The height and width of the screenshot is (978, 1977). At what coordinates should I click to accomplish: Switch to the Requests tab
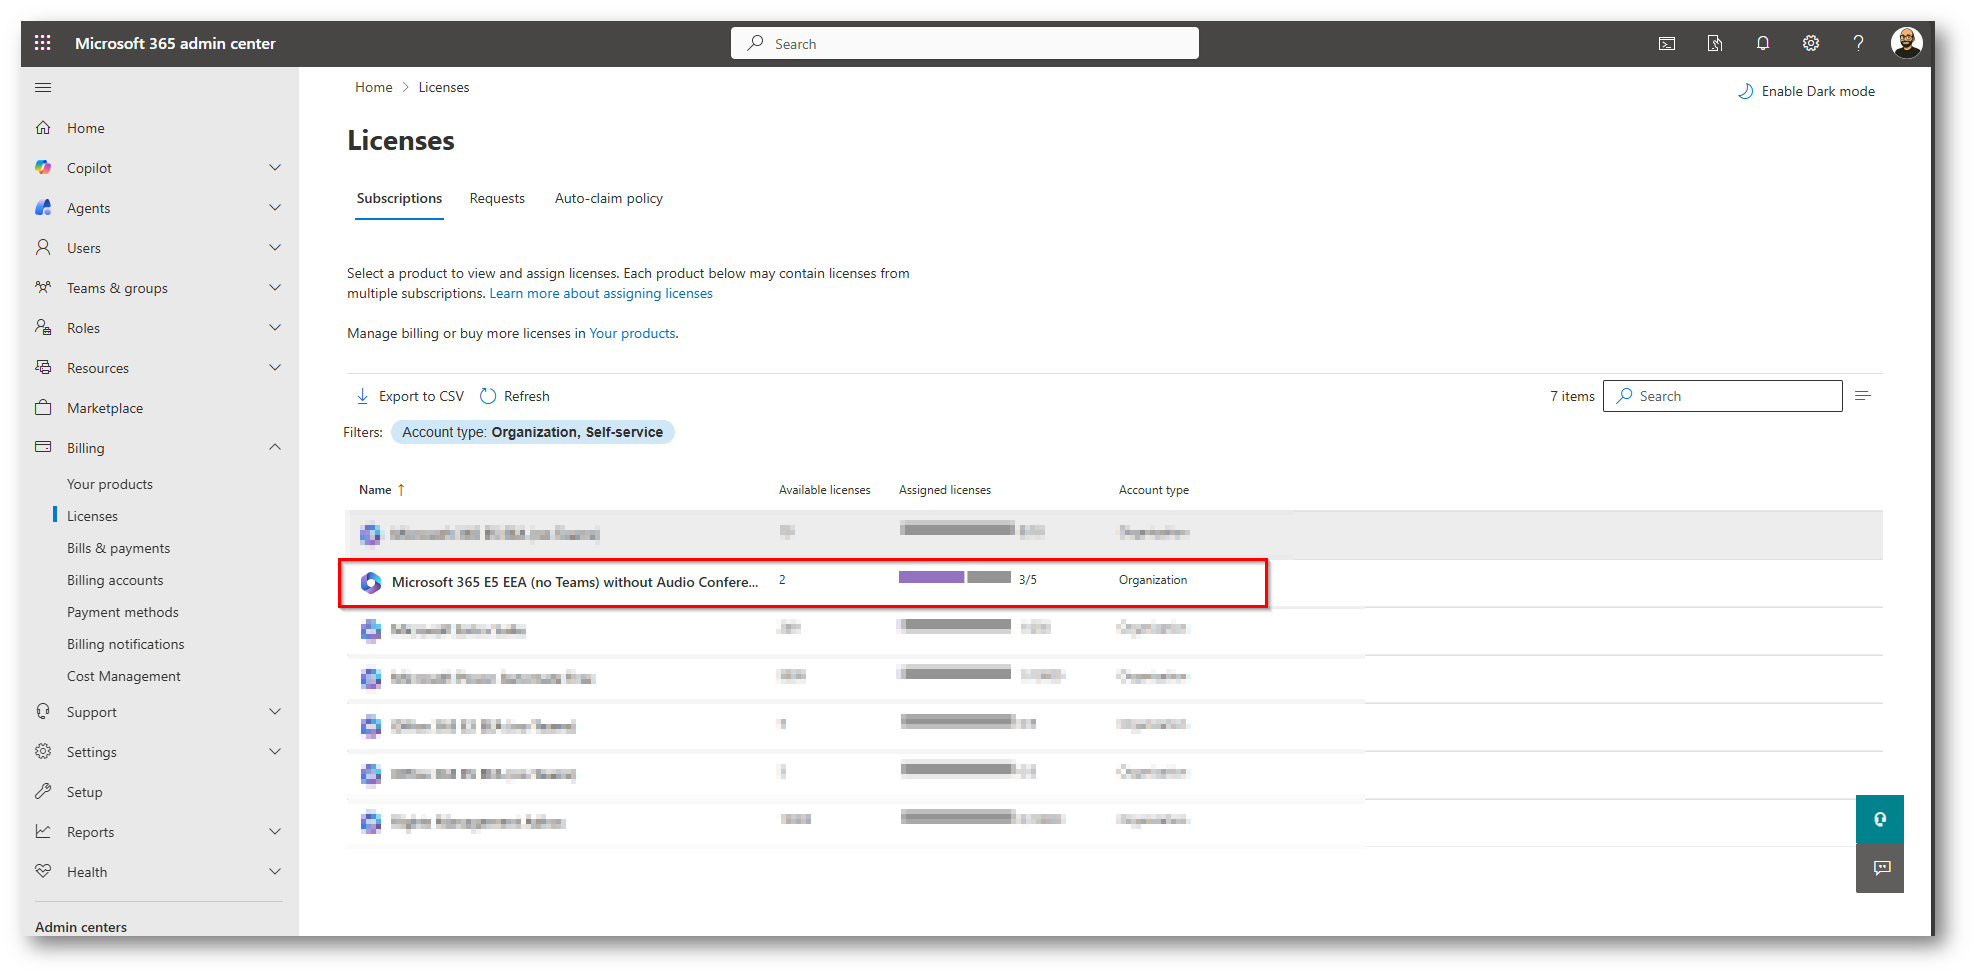pyautogui.click(x=497, y=198)
